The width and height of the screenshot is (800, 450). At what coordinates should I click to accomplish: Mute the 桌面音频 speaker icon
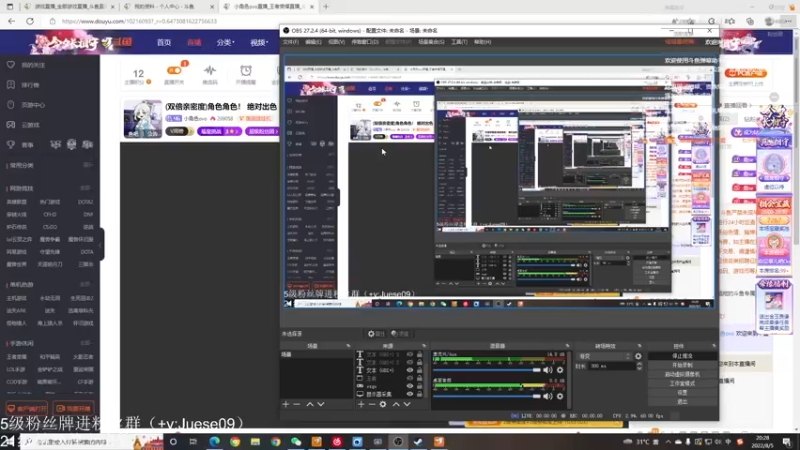pyautogui.click(x=547, y=396)
